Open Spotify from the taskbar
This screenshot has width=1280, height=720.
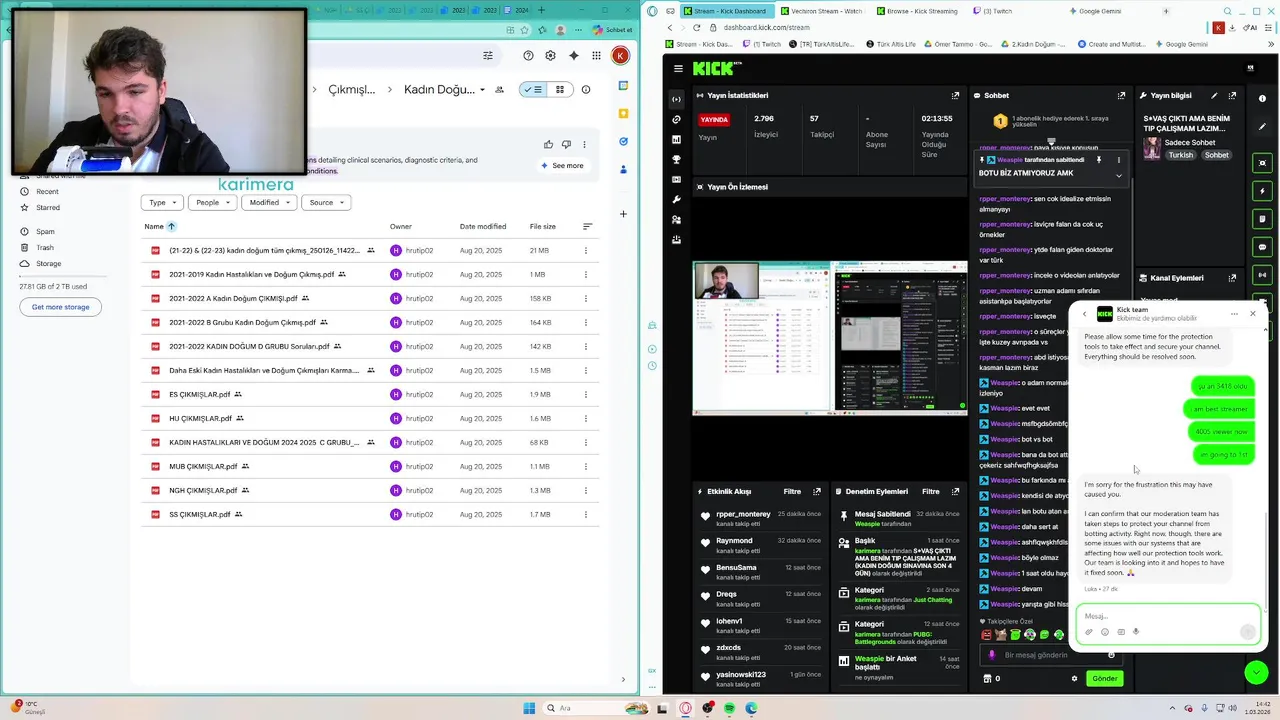coord(729,708)
